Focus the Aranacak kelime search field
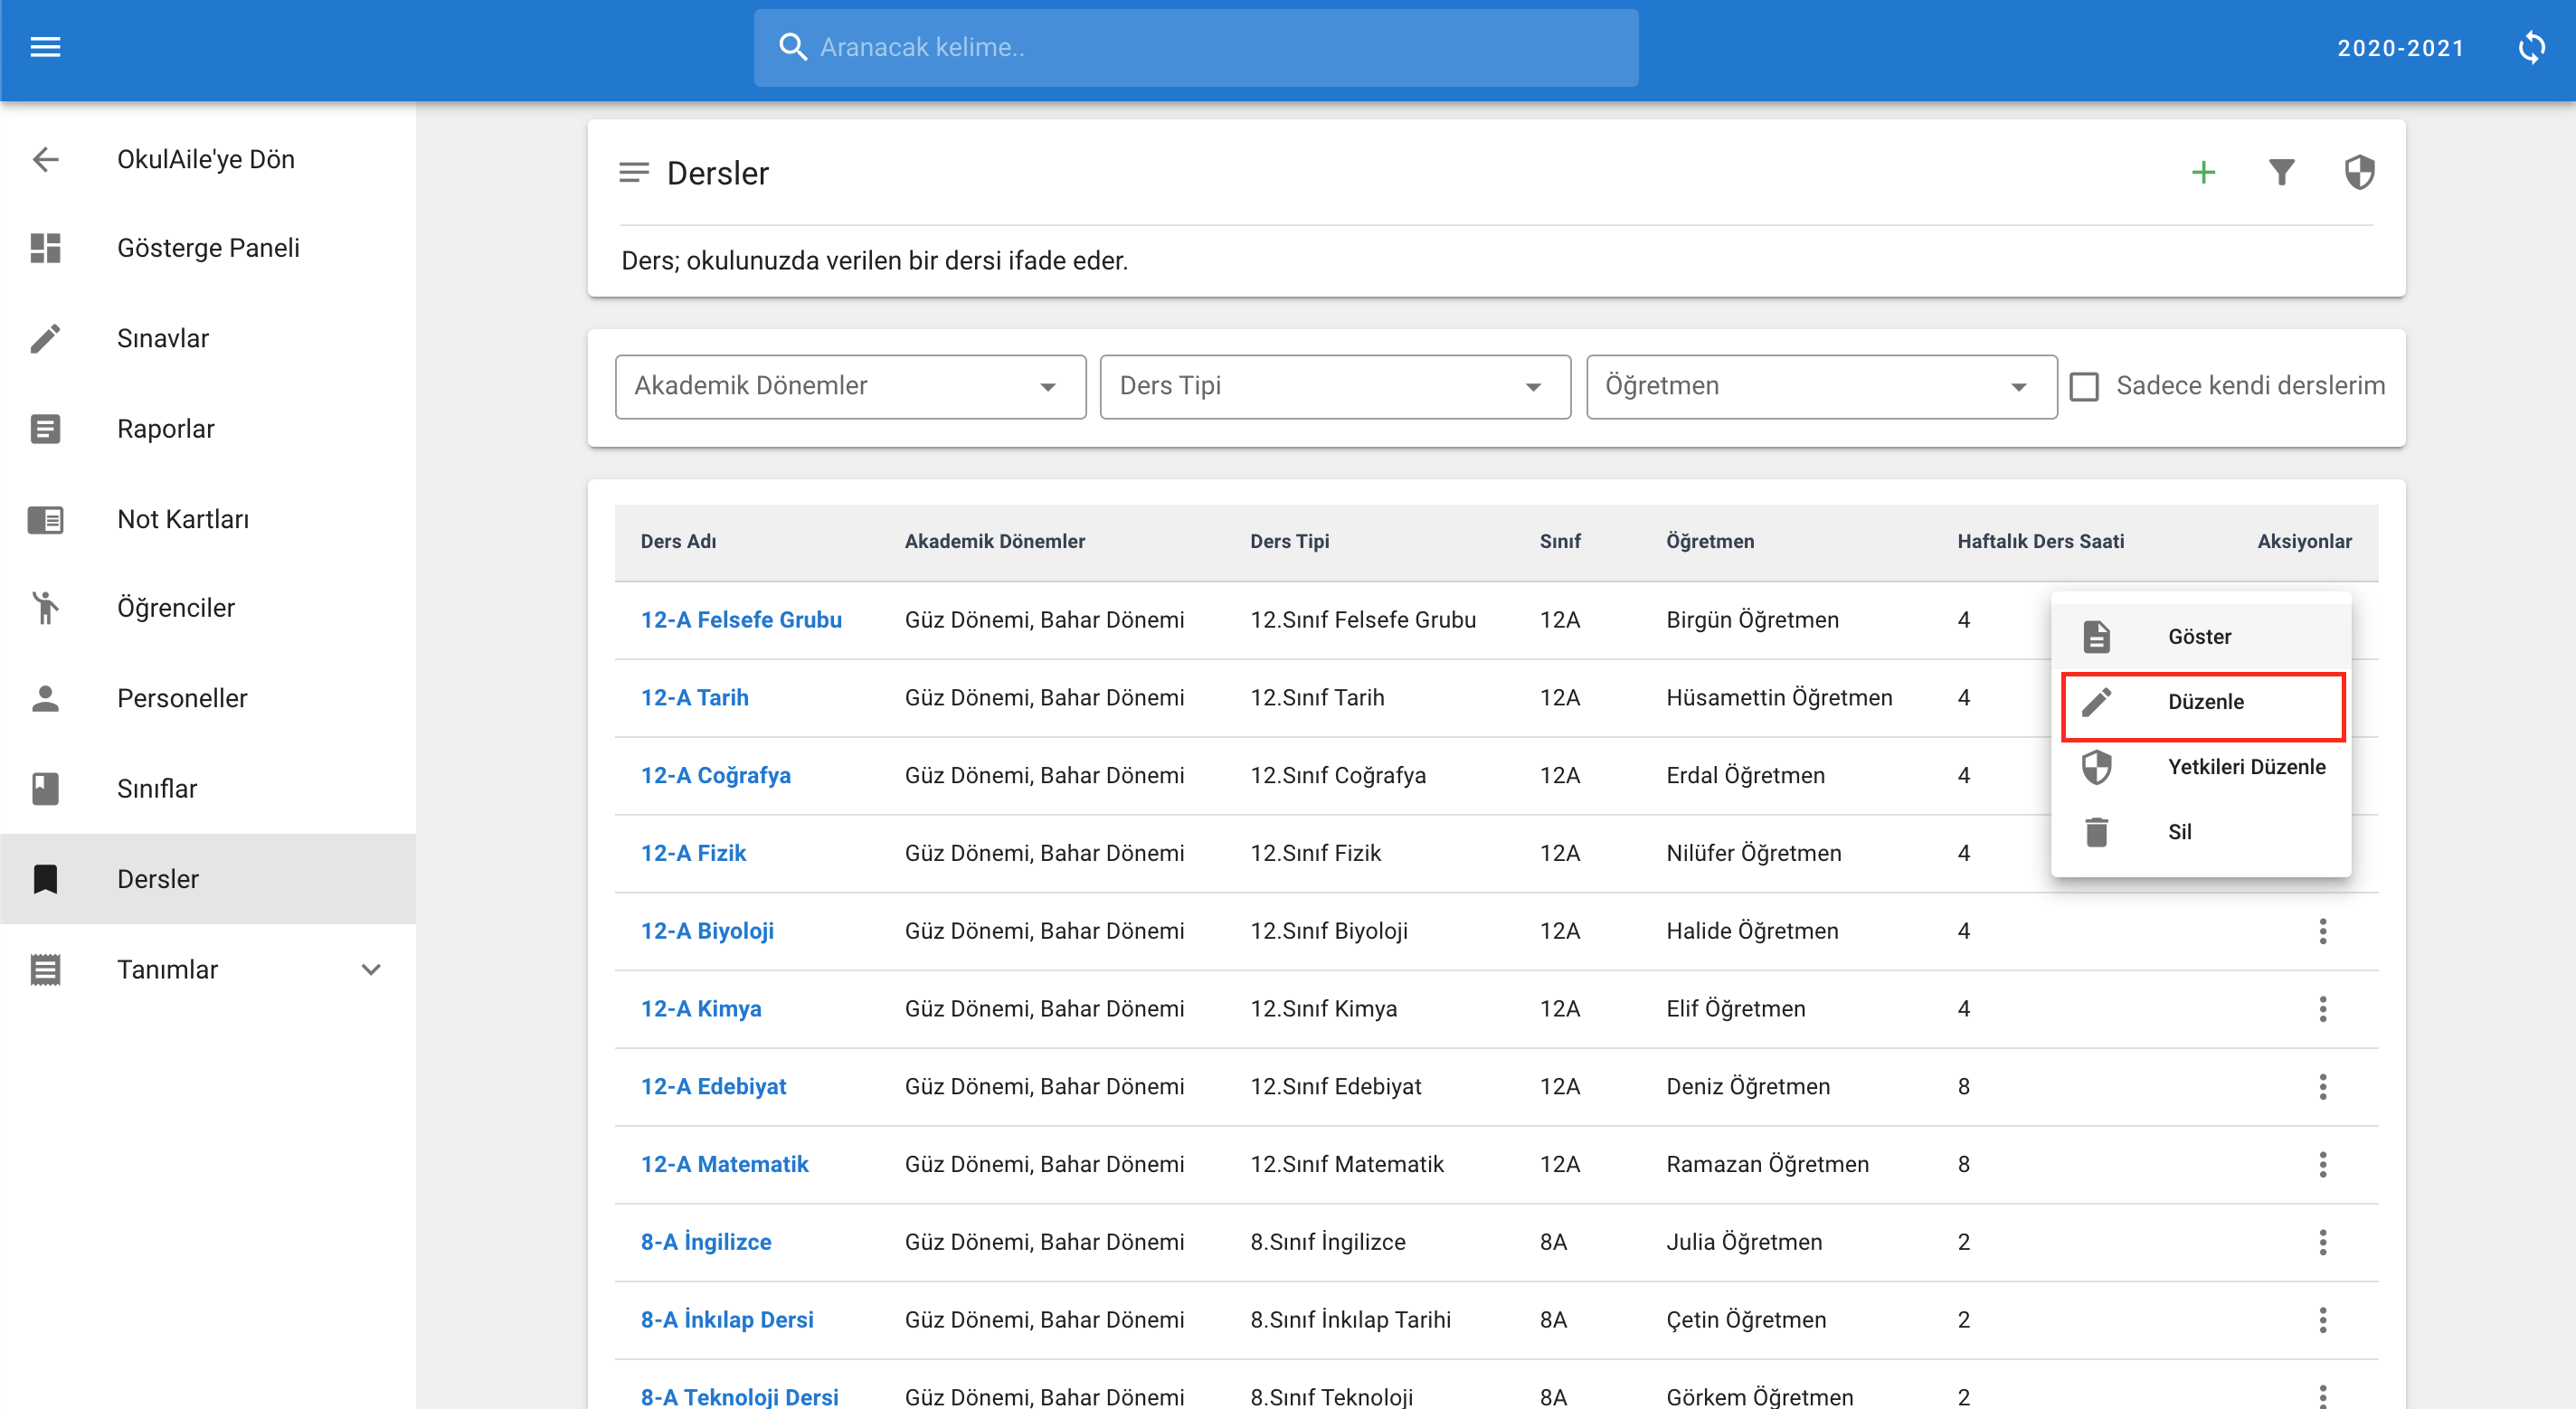Viewport: 2576px width, 1409px height. (1196, 47)
